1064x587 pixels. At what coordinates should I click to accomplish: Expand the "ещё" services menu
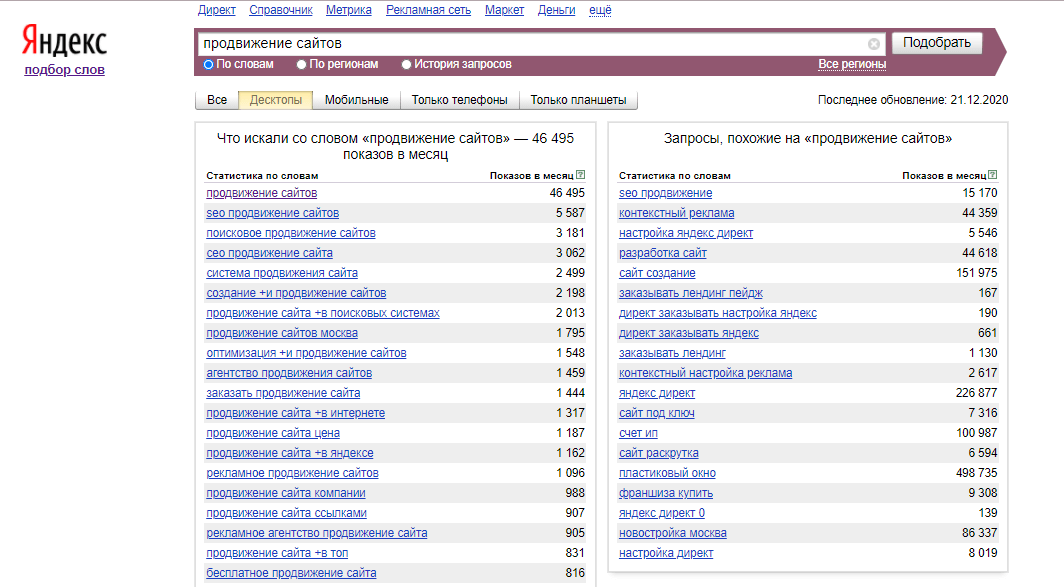pyautogui.click(x=600, y=10)
